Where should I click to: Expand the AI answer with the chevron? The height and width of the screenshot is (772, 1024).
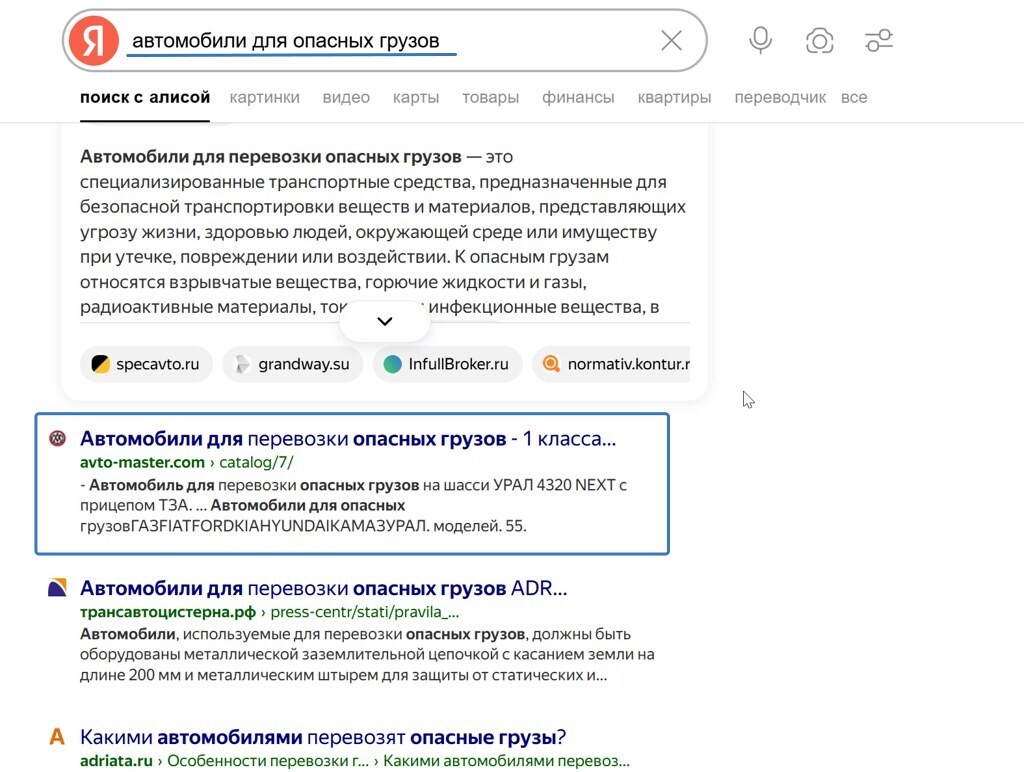pyautogui.click(x=384, y=320)
